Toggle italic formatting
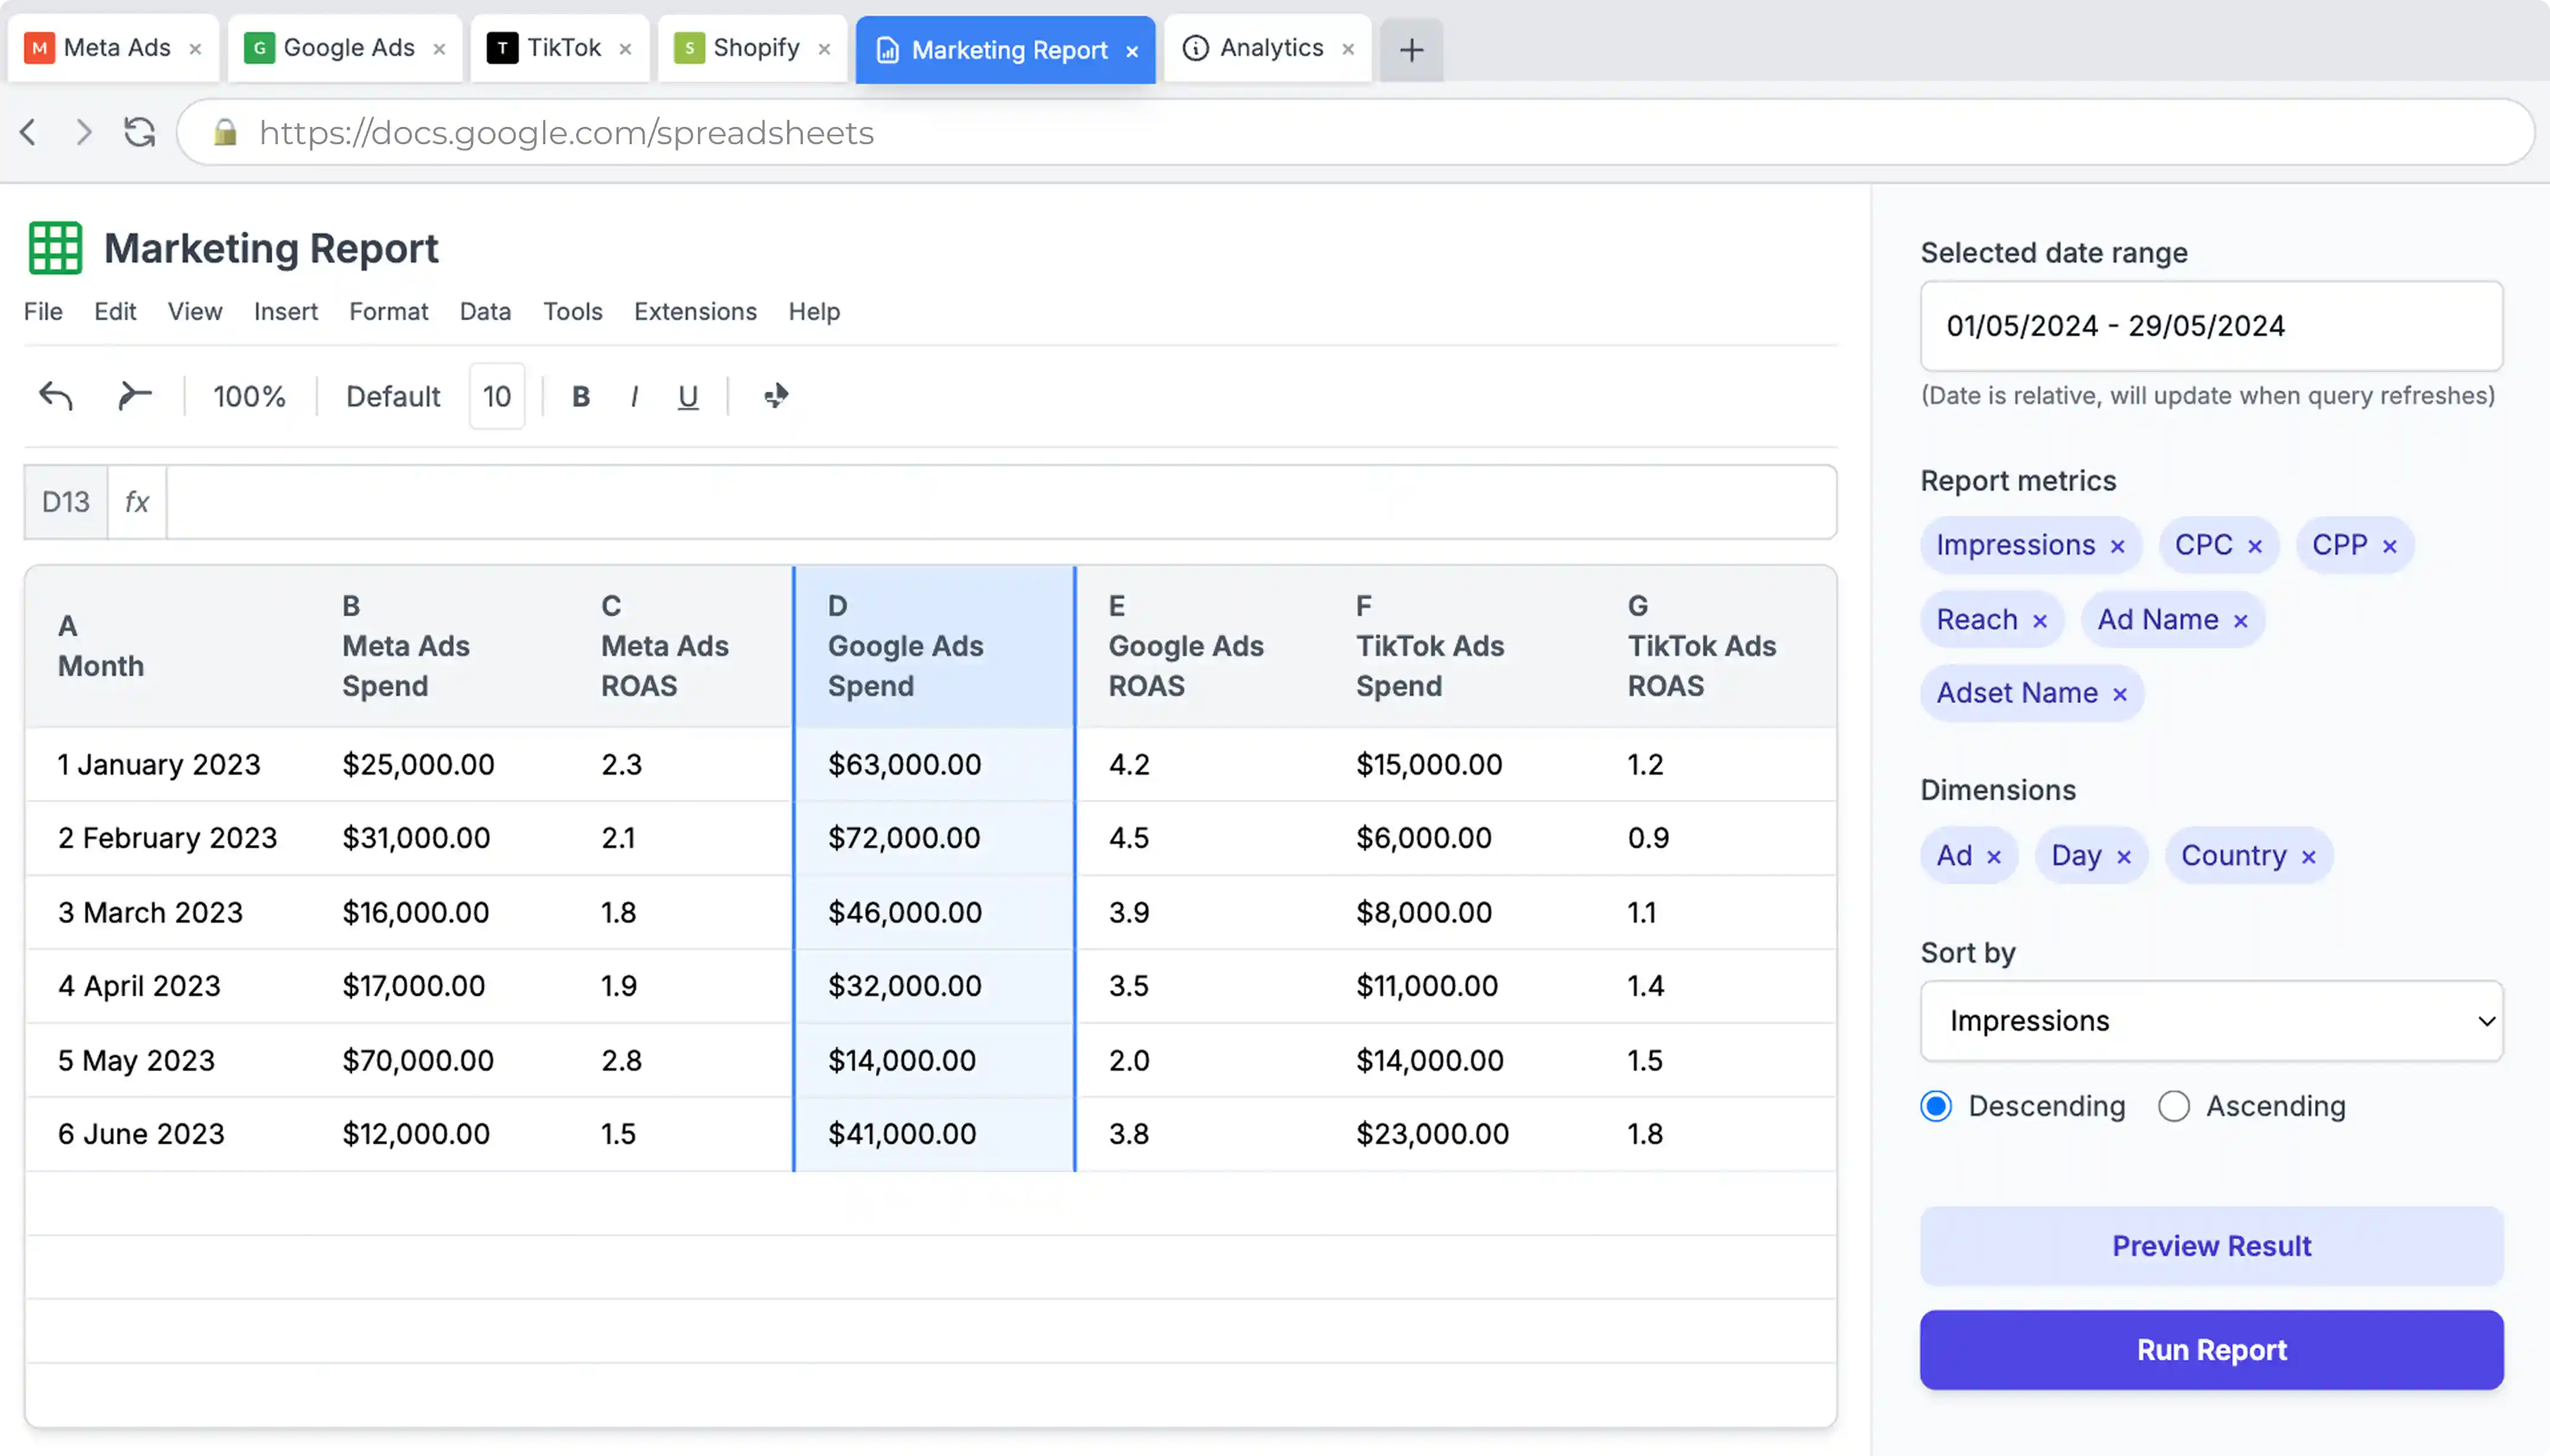The height and width of the screenshot is (1456, 2550). click(634, 397)
